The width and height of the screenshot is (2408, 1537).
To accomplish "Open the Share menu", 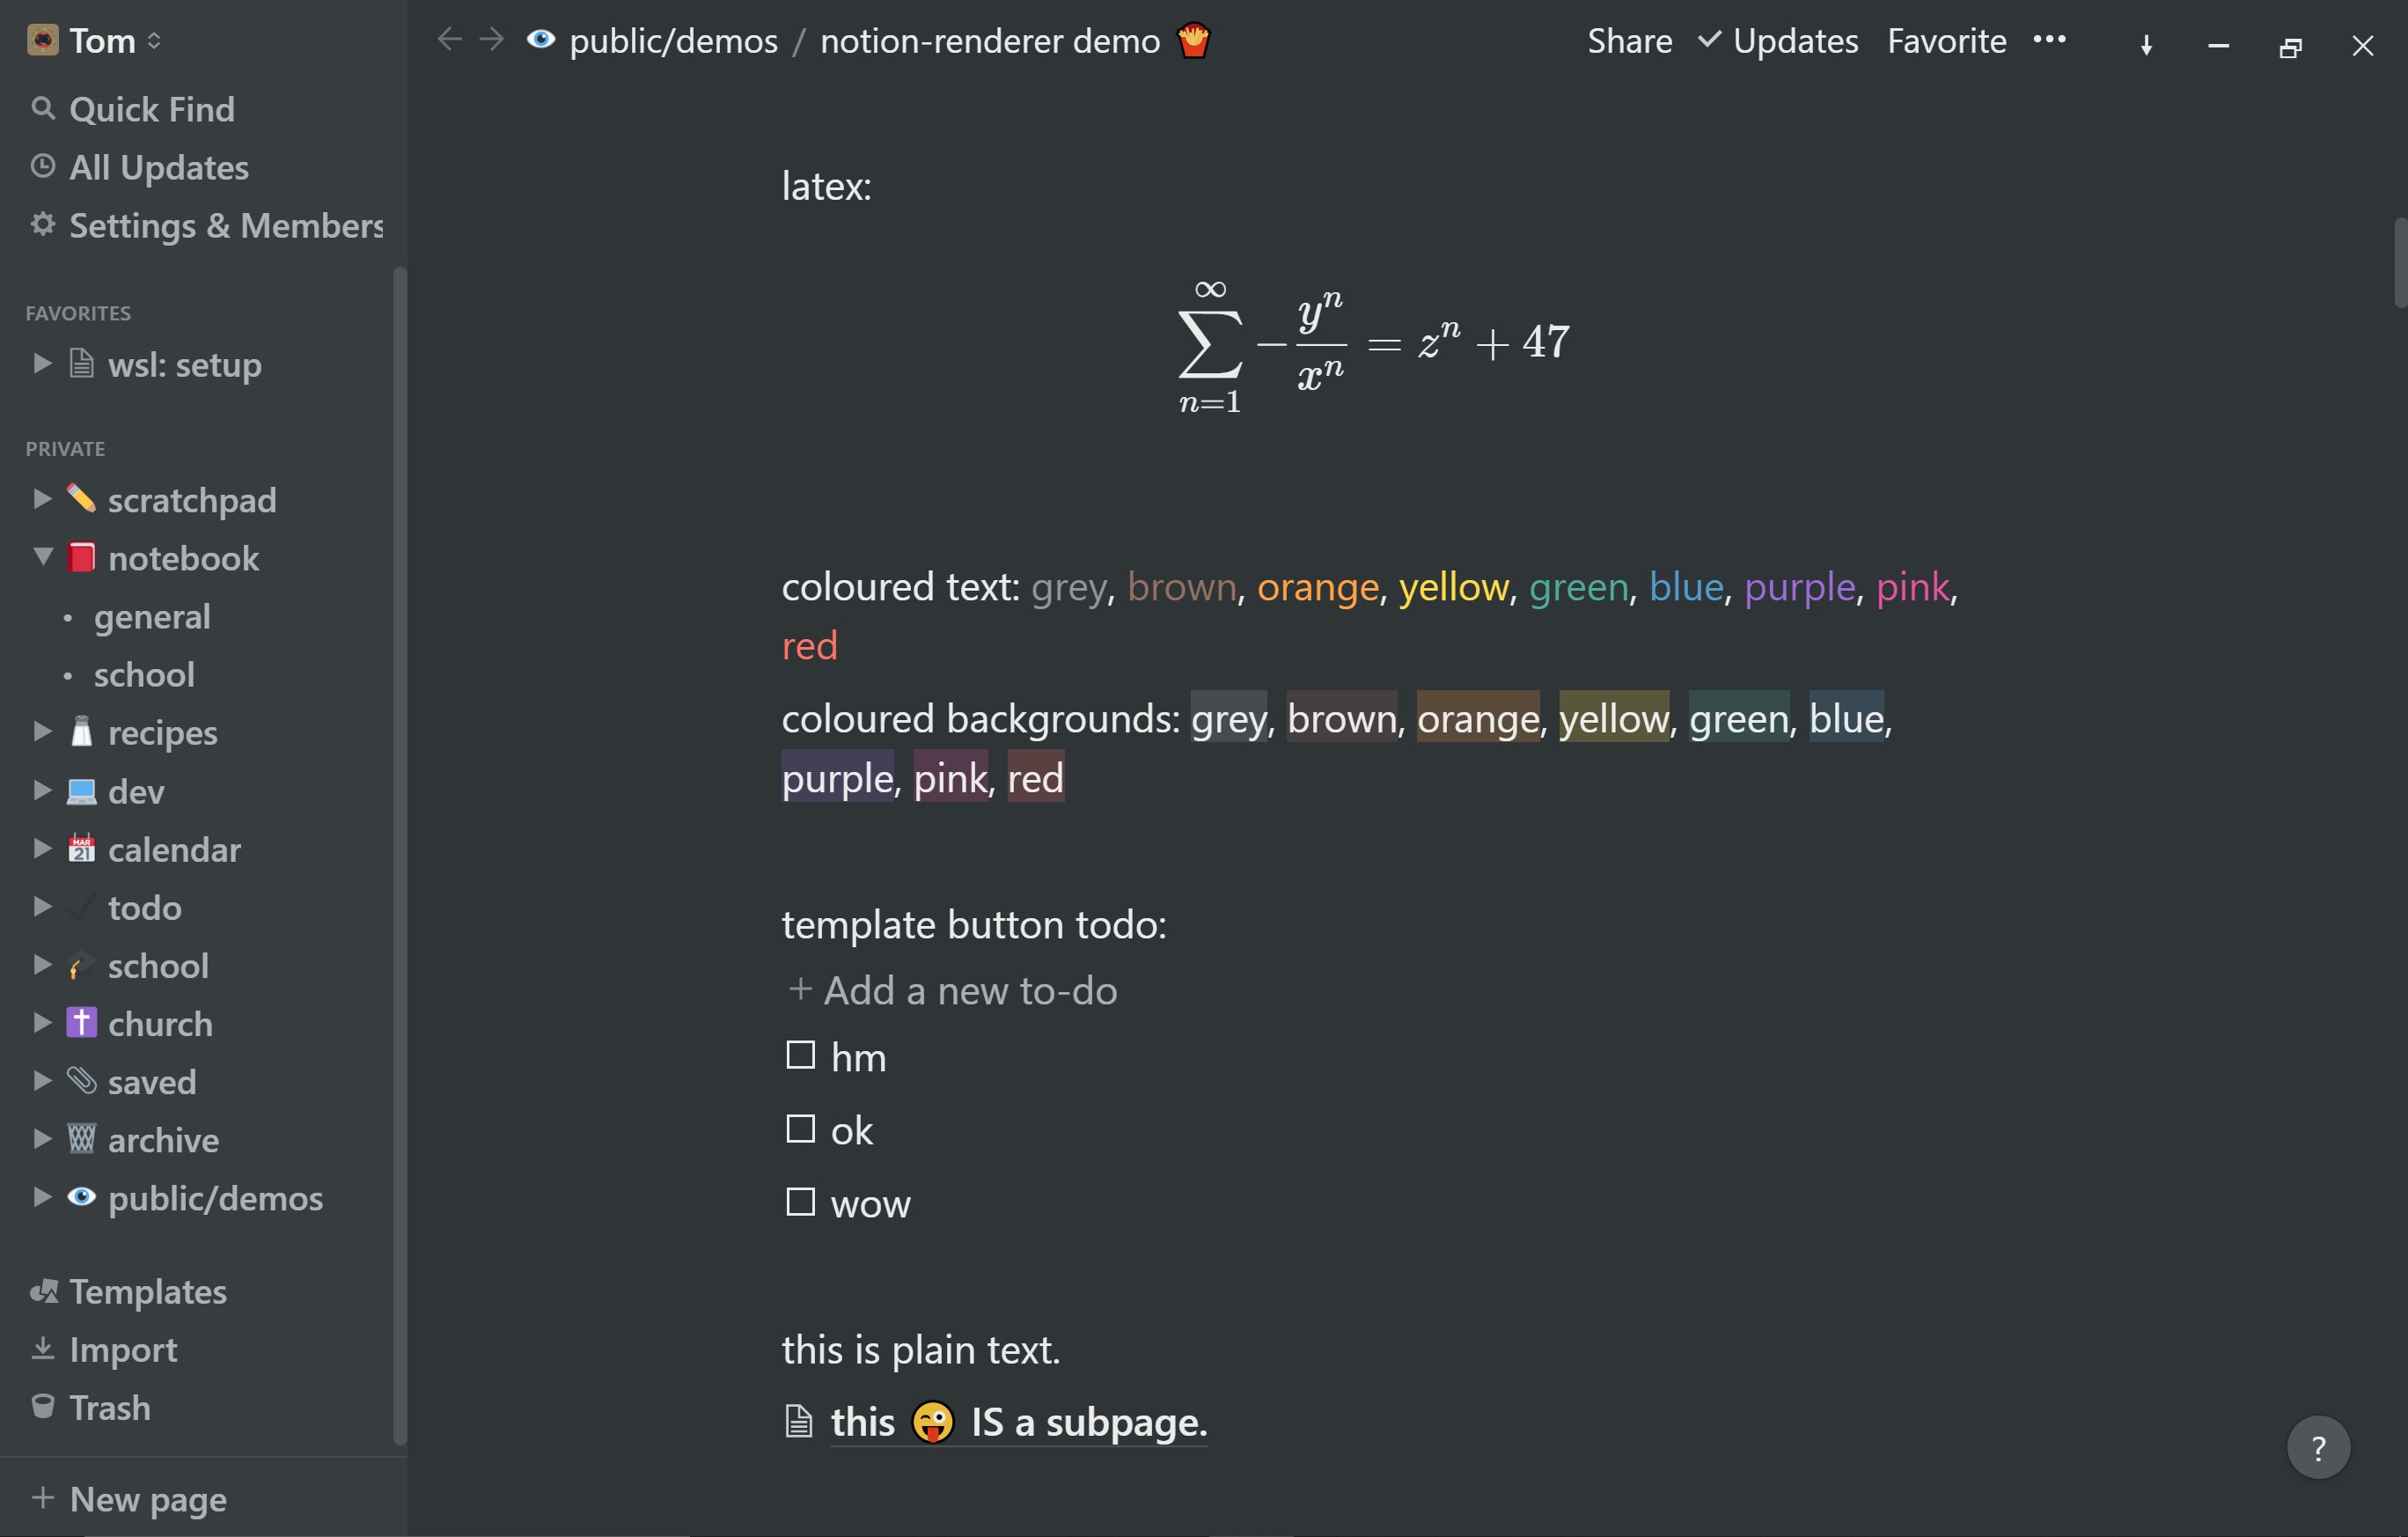I will [1629, 40].
